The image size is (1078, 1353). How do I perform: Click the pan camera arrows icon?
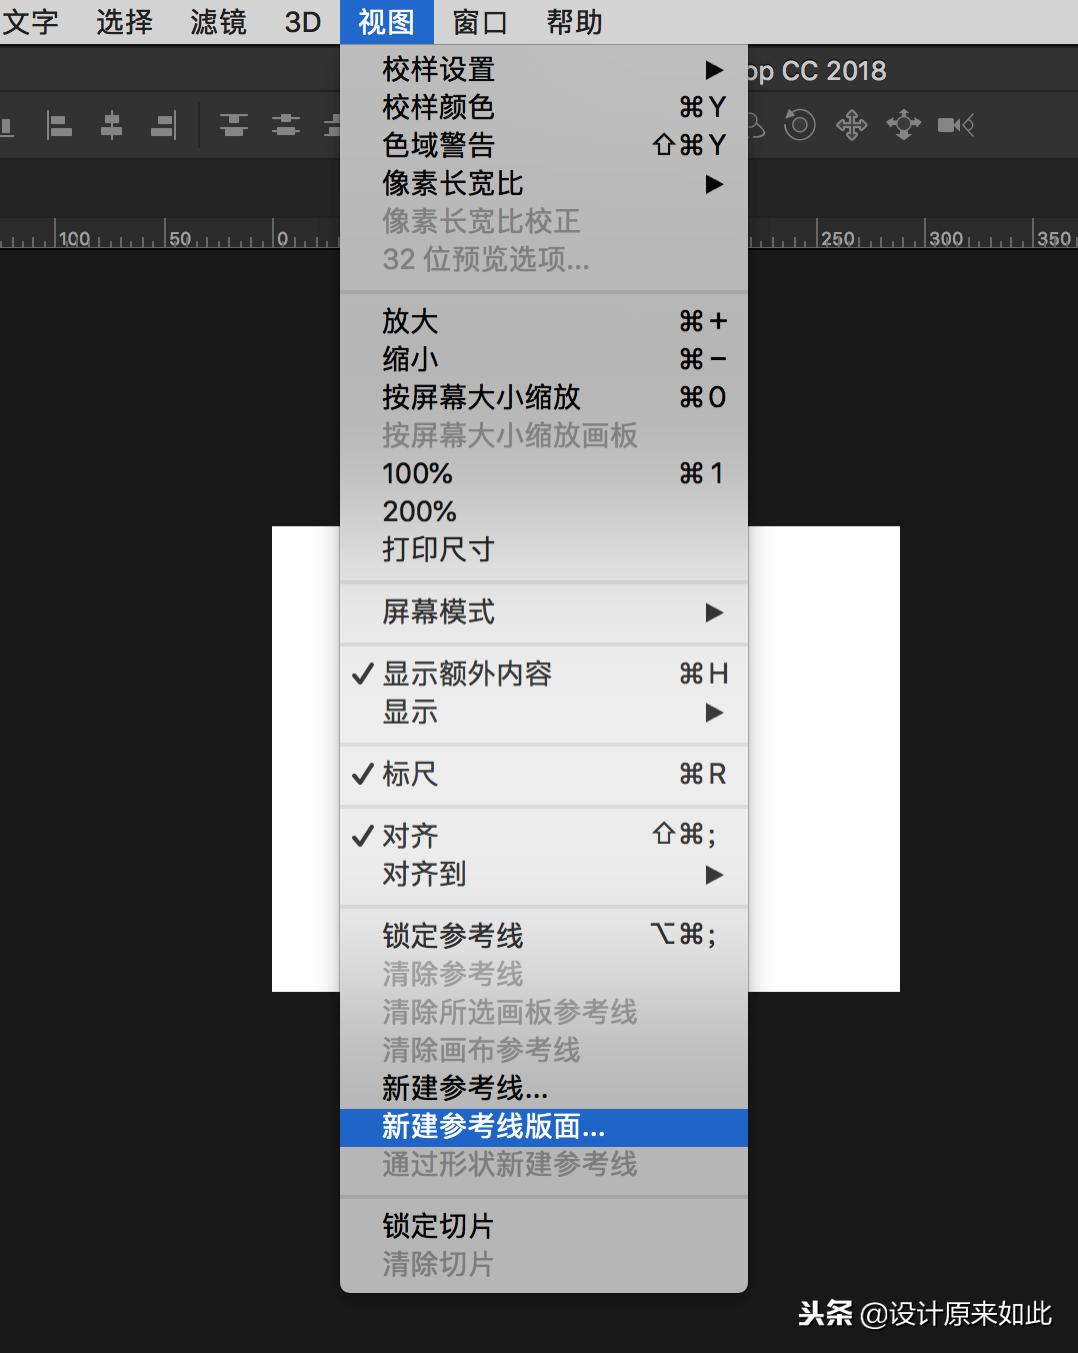pos(851,125)
